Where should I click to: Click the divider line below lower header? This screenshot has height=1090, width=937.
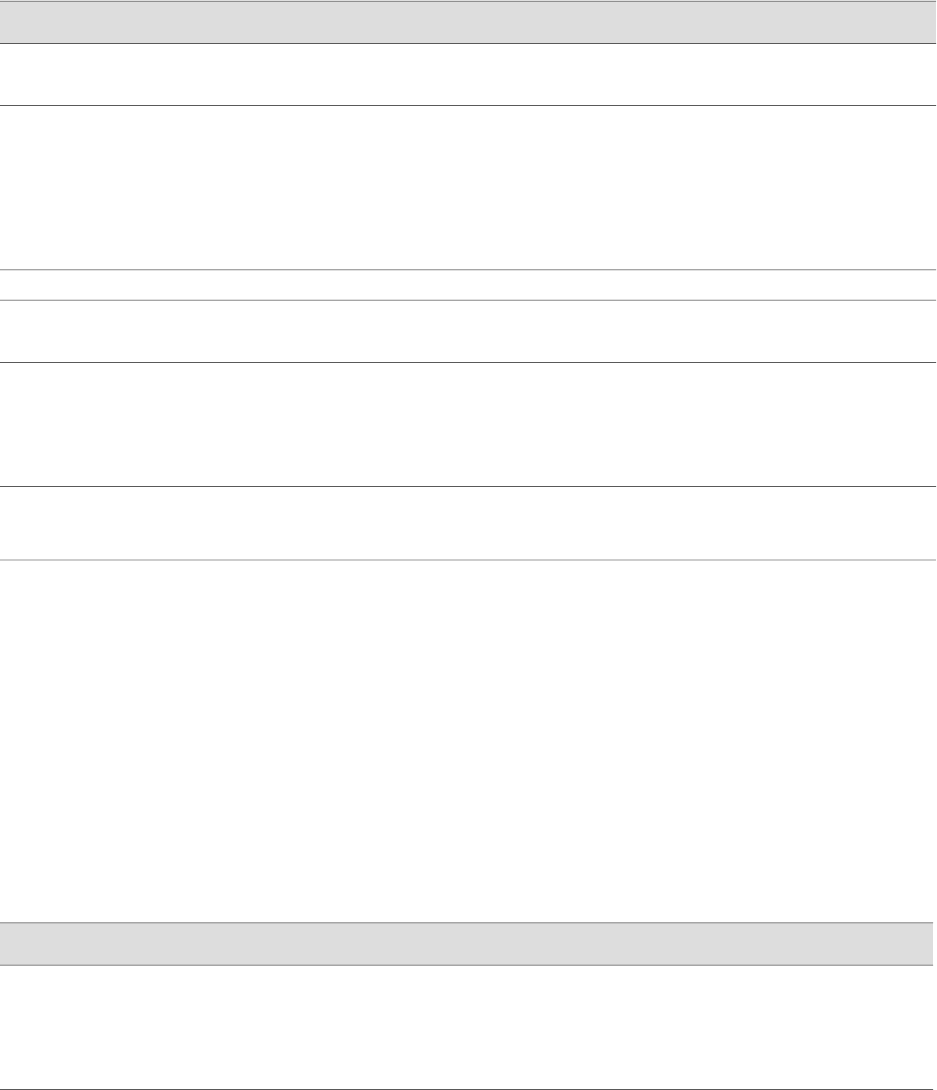tap(468, 965)
